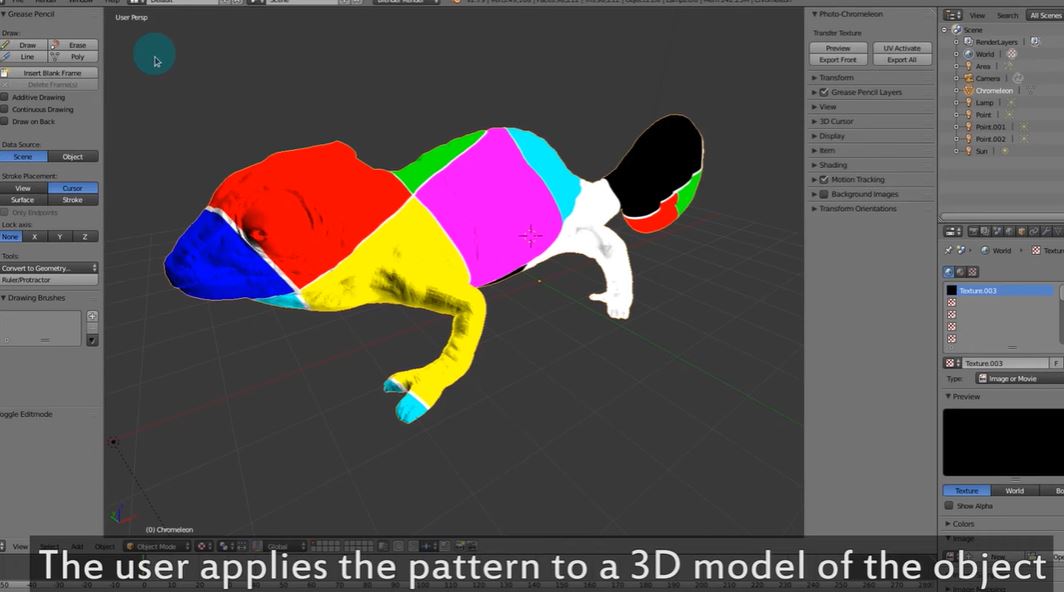Toggle Motion Tracking checkbox

824,180
